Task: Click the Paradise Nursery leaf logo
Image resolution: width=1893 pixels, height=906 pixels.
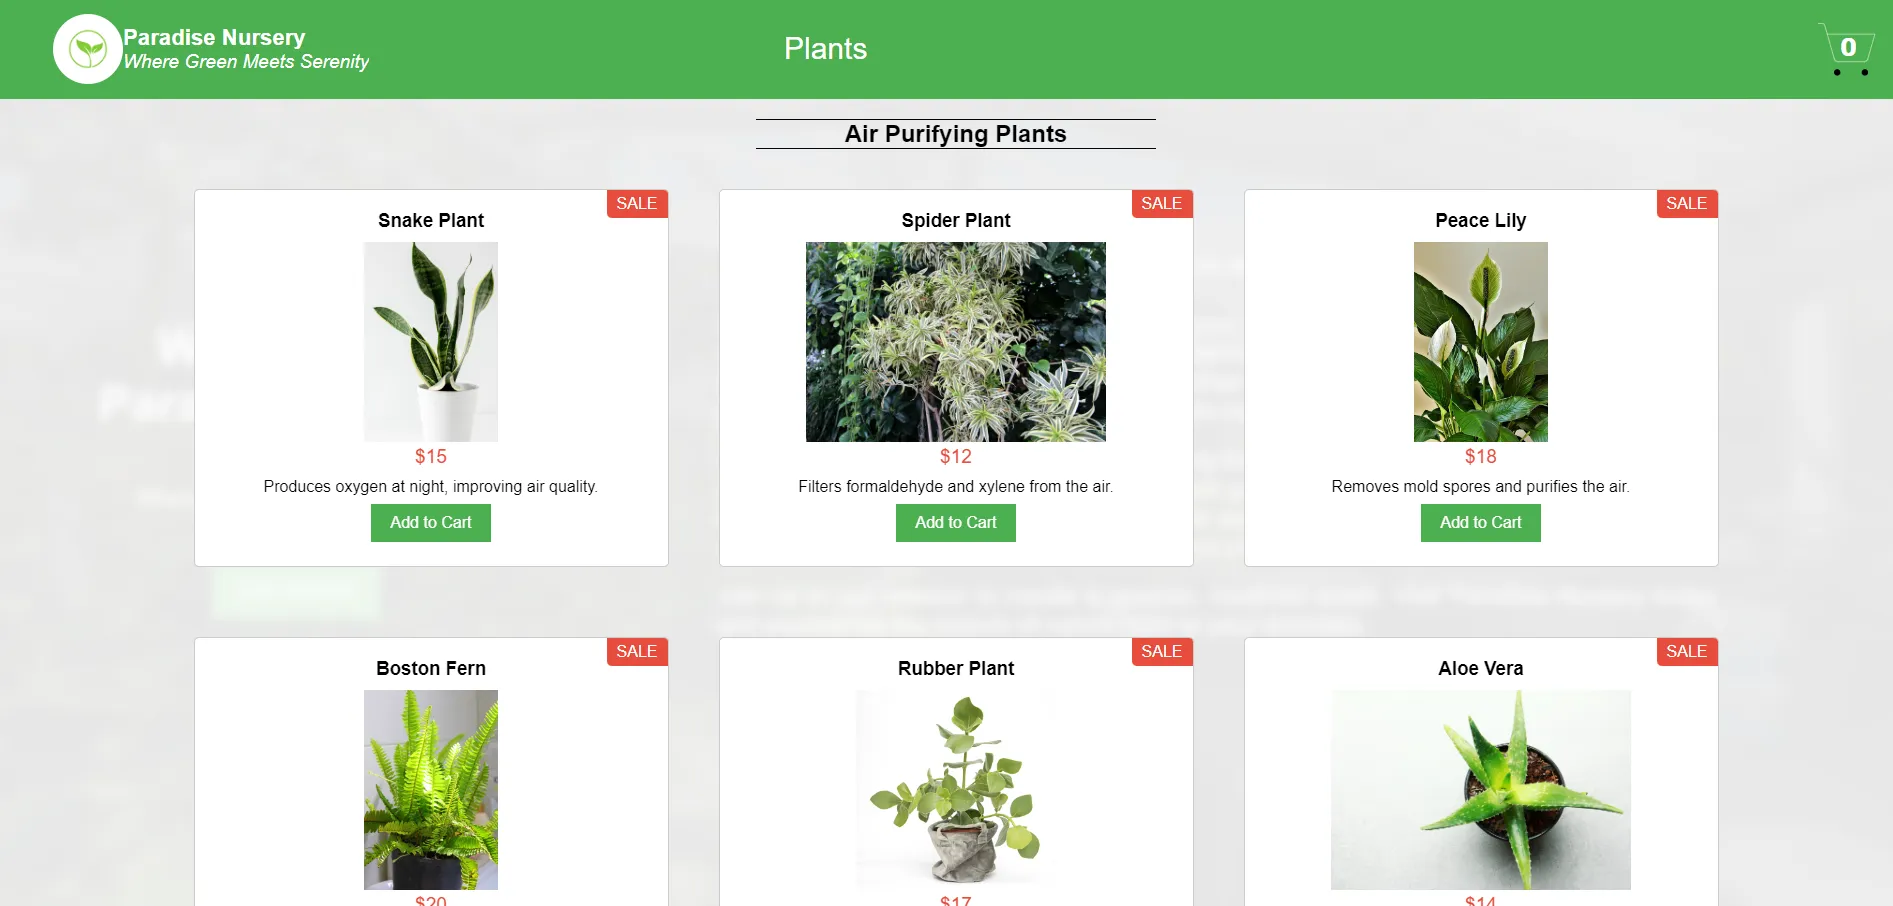Action: coord(88,49)
